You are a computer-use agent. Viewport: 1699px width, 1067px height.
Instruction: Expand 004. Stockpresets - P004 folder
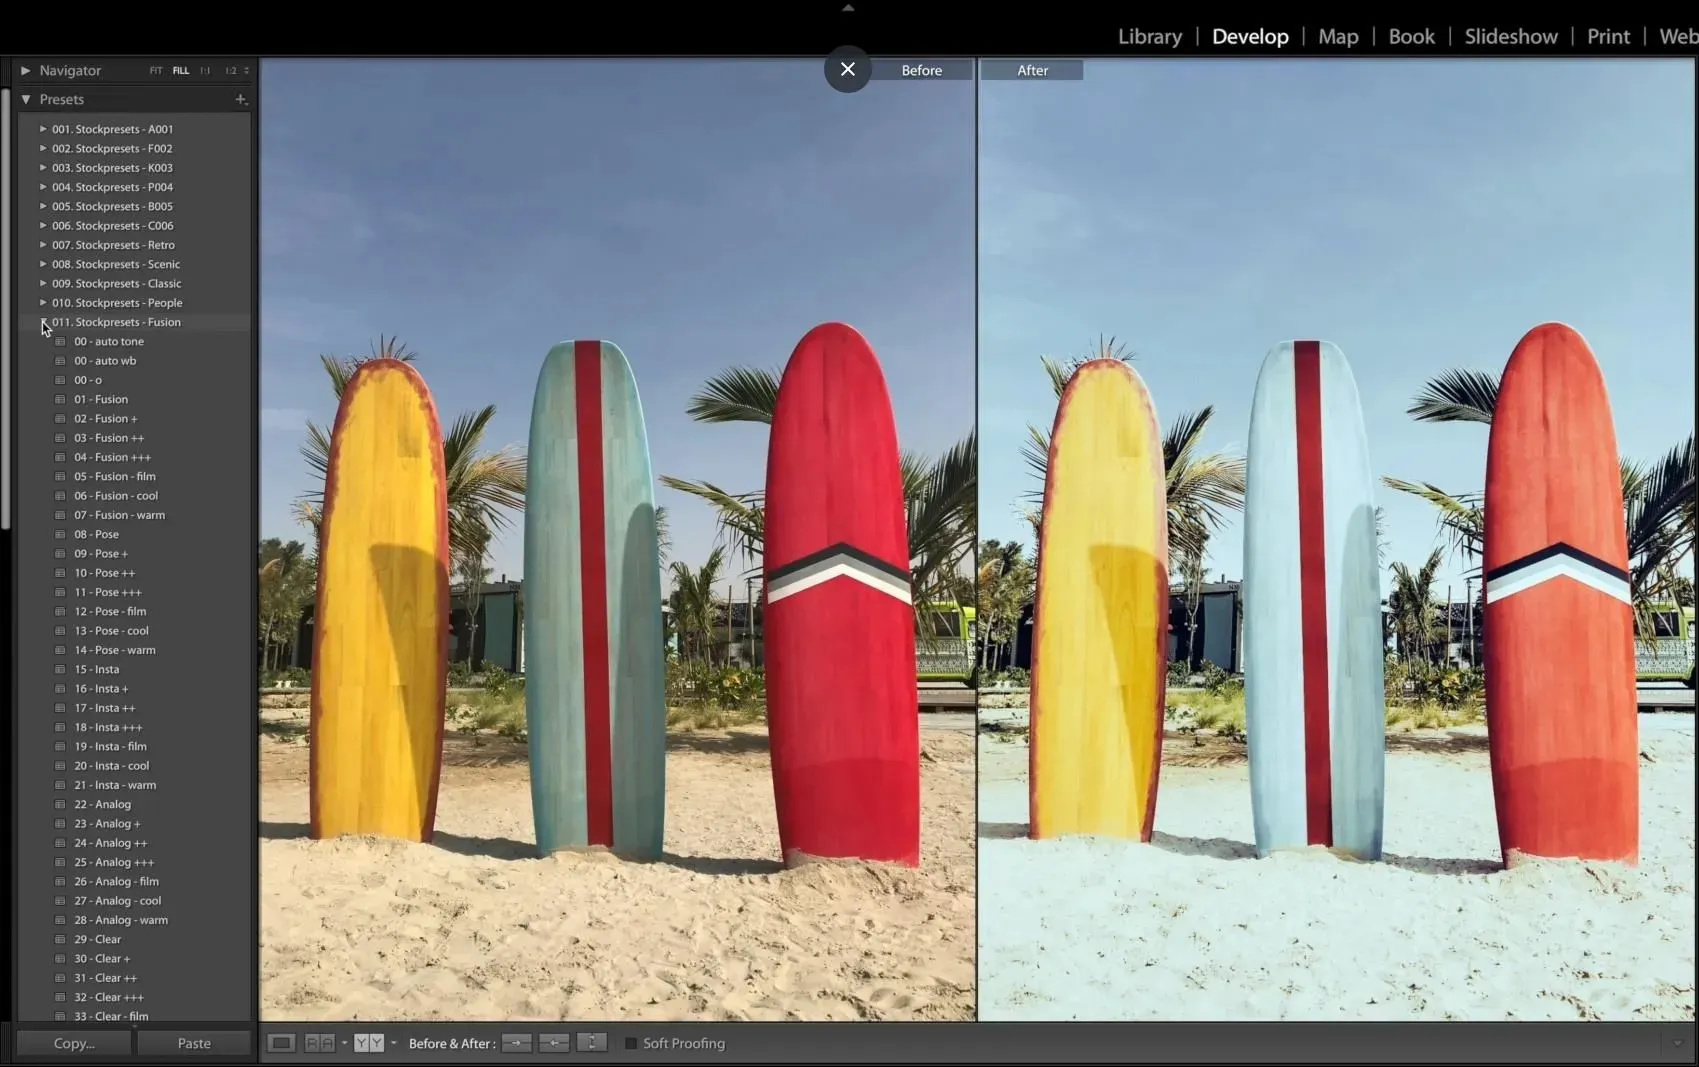(43, 187)
